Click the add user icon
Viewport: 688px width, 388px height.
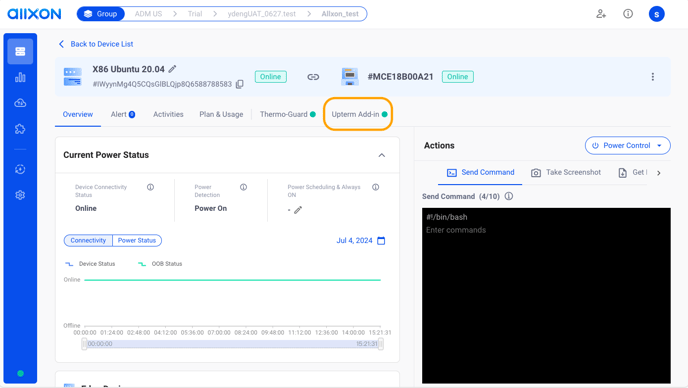pyautogui.click(x=601, y=14)
